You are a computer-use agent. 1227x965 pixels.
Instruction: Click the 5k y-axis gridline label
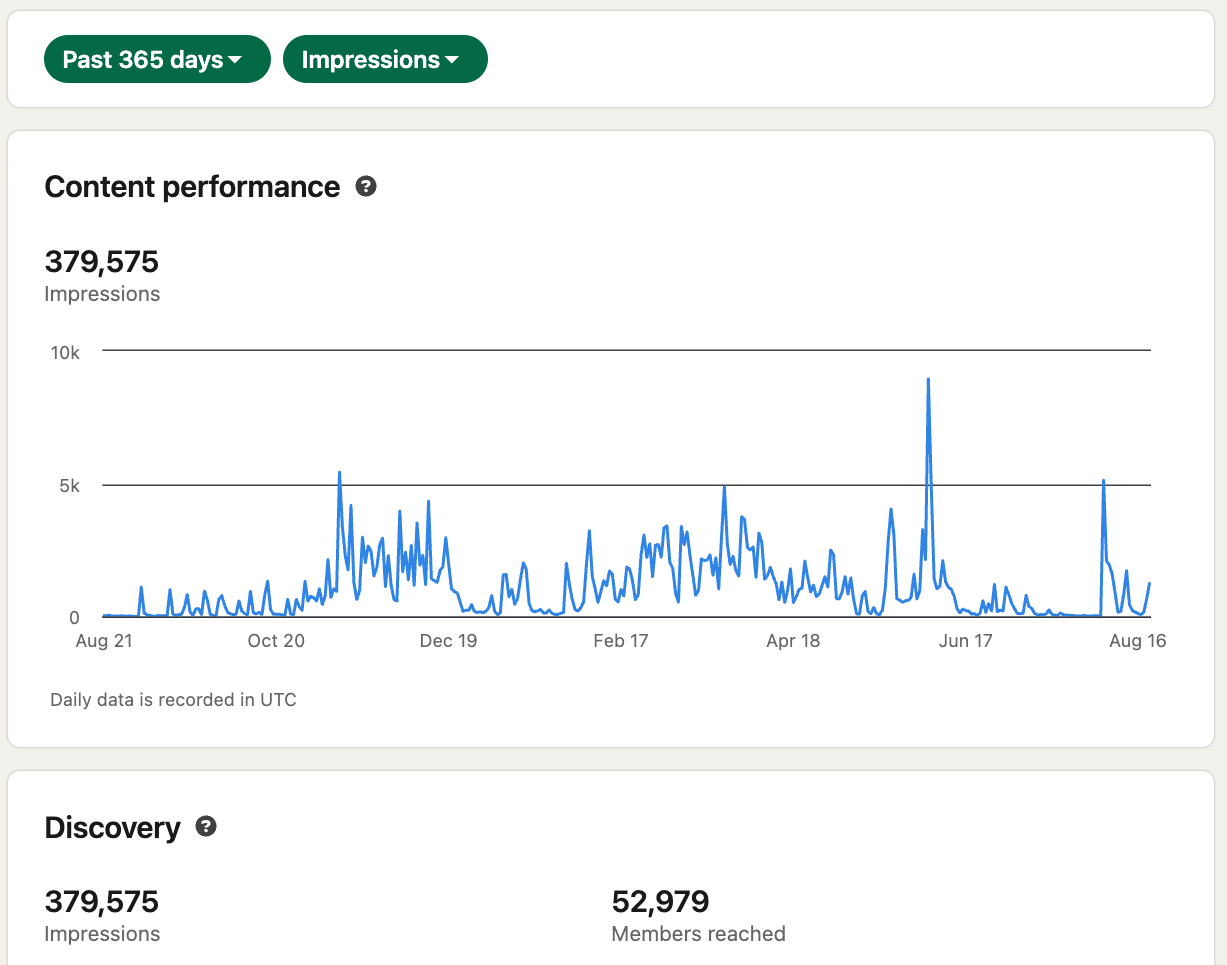point(70,486)
